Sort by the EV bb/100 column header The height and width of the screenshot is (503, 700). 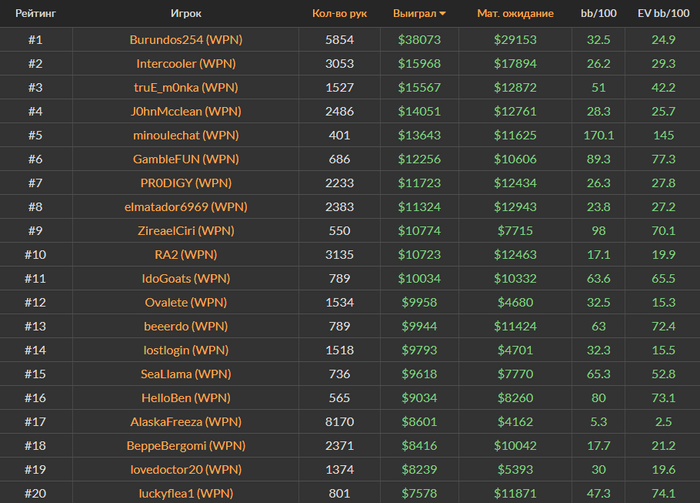pyautogui.click(x=663, y=14)
